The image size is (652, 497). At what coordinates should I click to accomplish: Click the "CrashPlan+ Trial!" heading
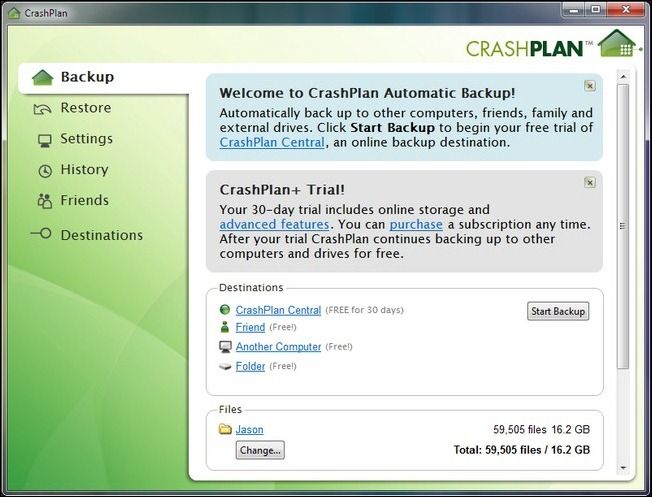282,190
